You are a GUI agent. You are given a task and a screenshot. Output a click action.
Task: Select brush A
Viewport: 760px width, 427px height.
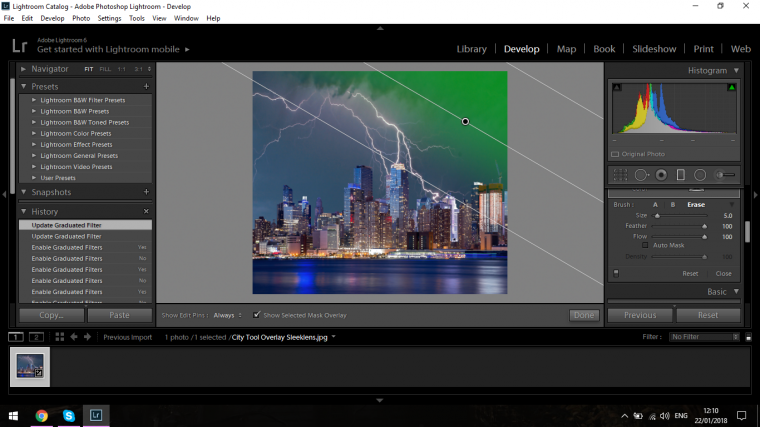655,205
